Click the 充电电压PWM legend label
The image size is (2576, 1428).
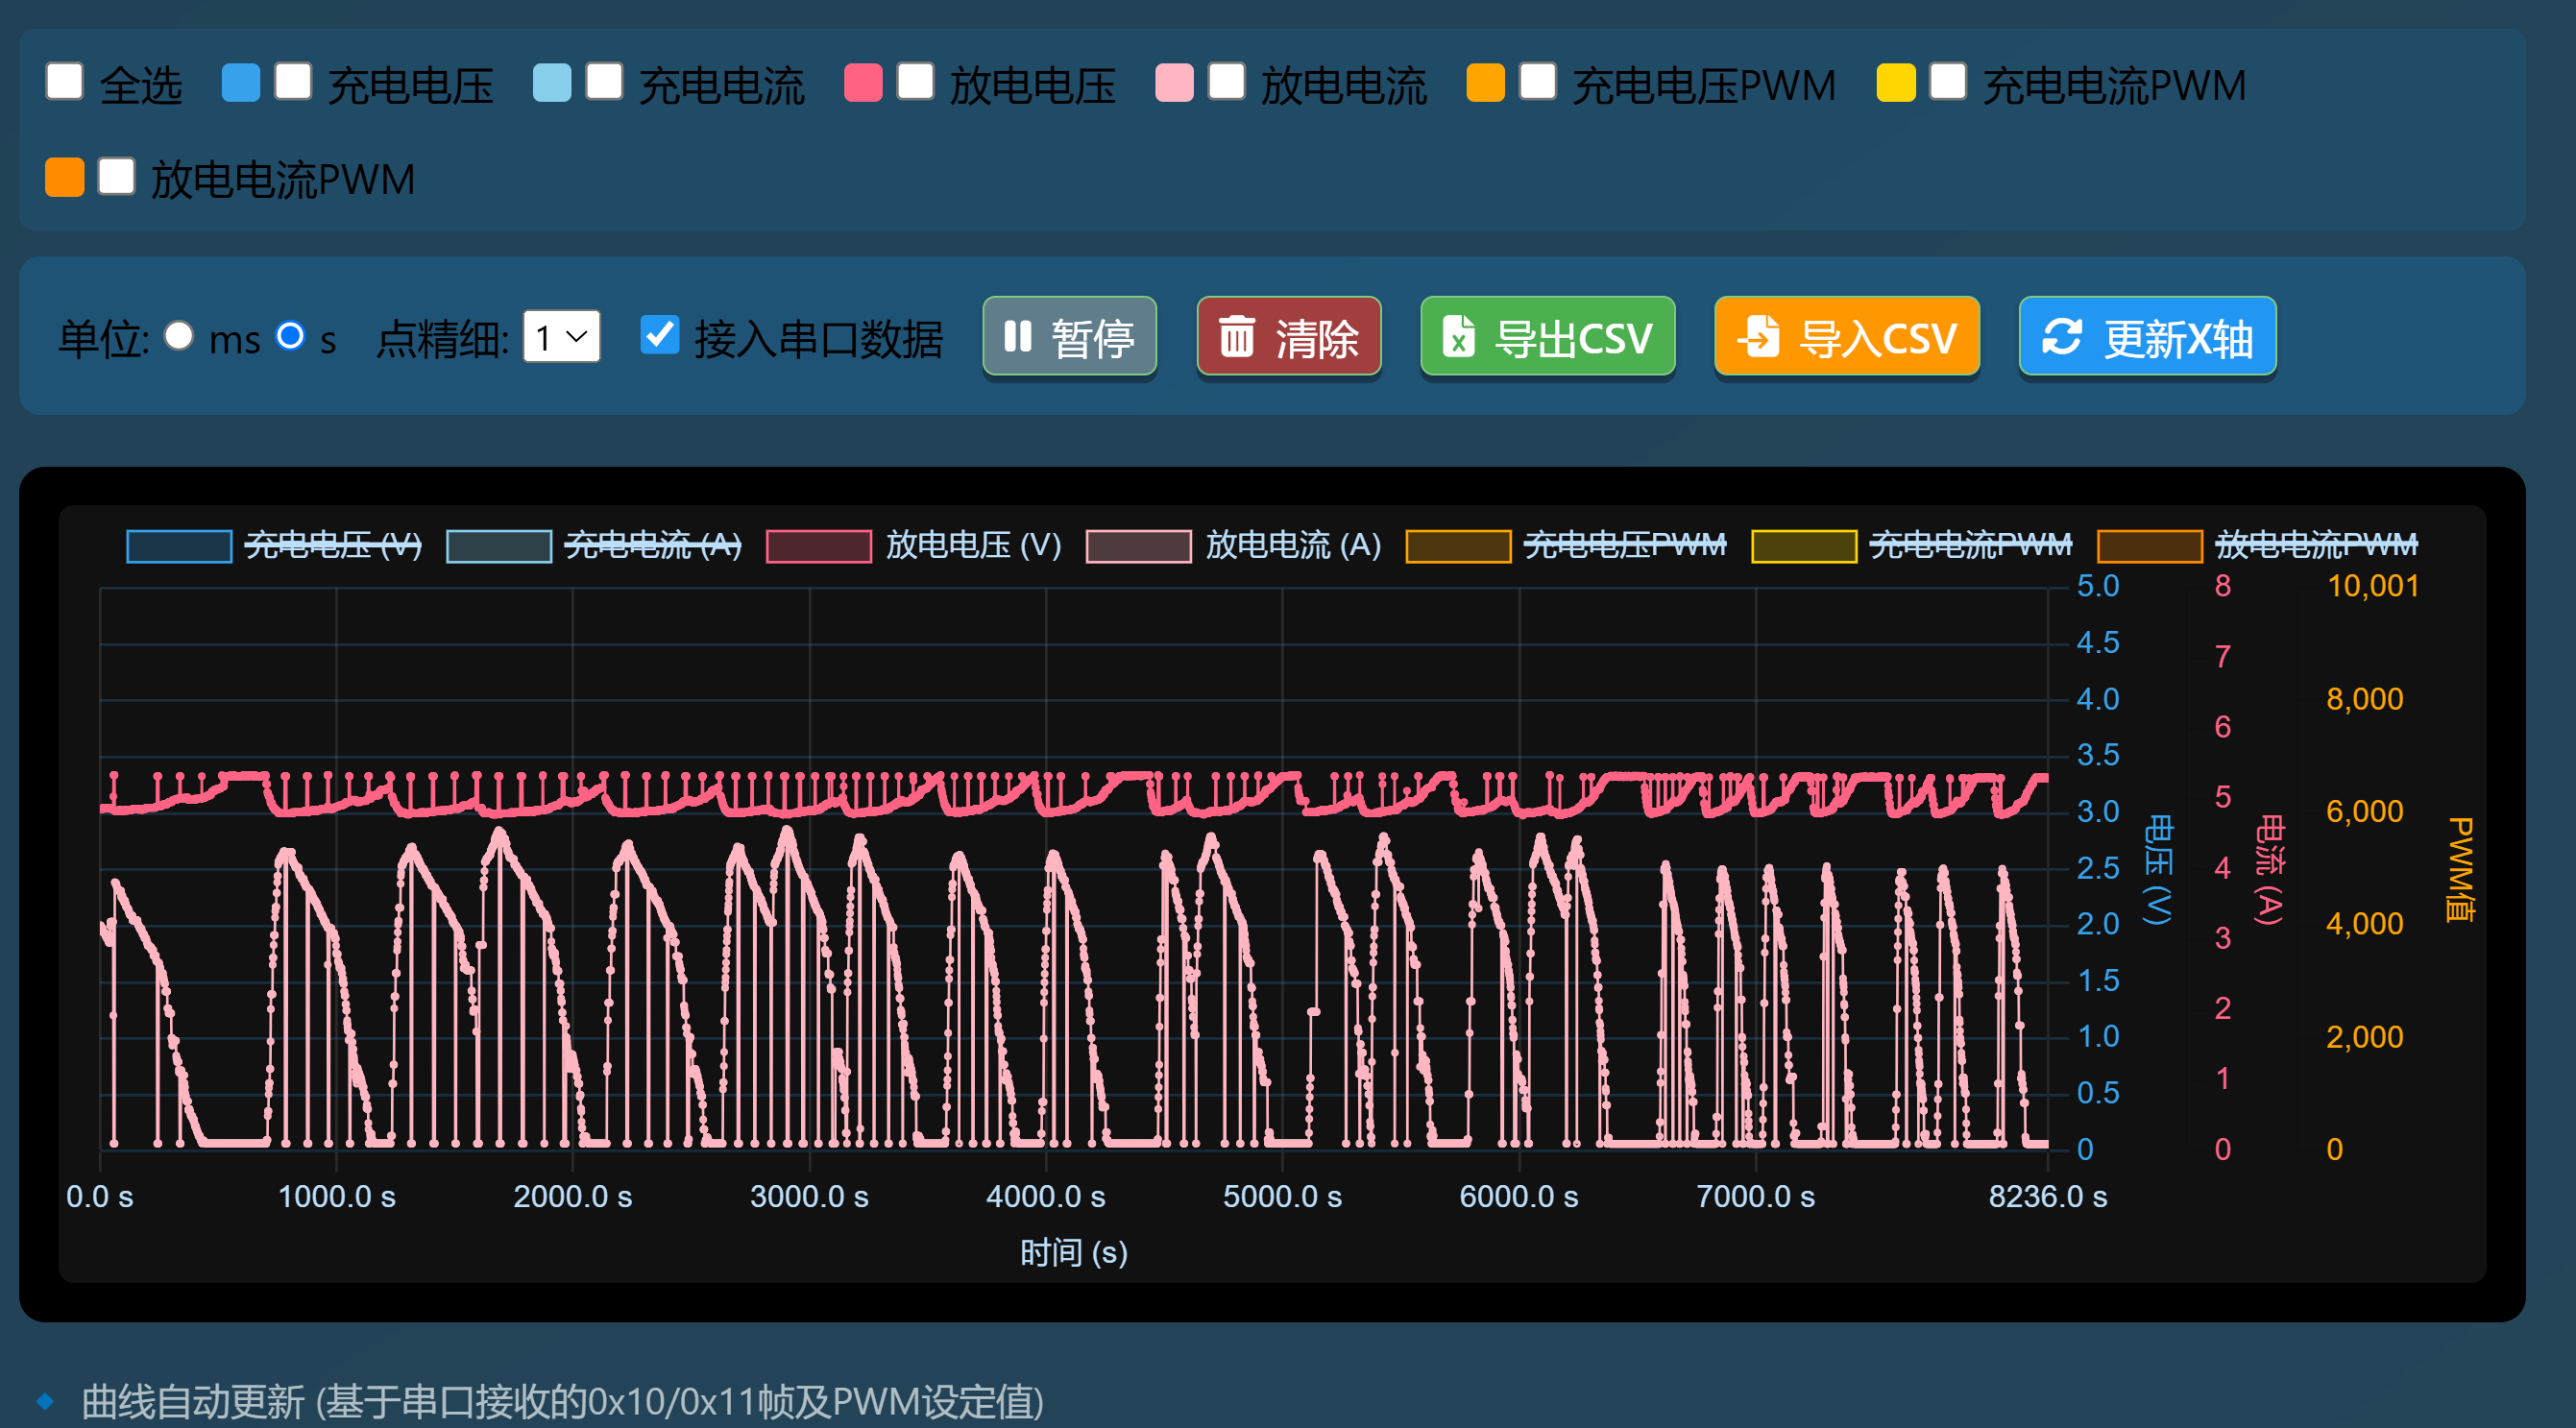[1625, 546]
